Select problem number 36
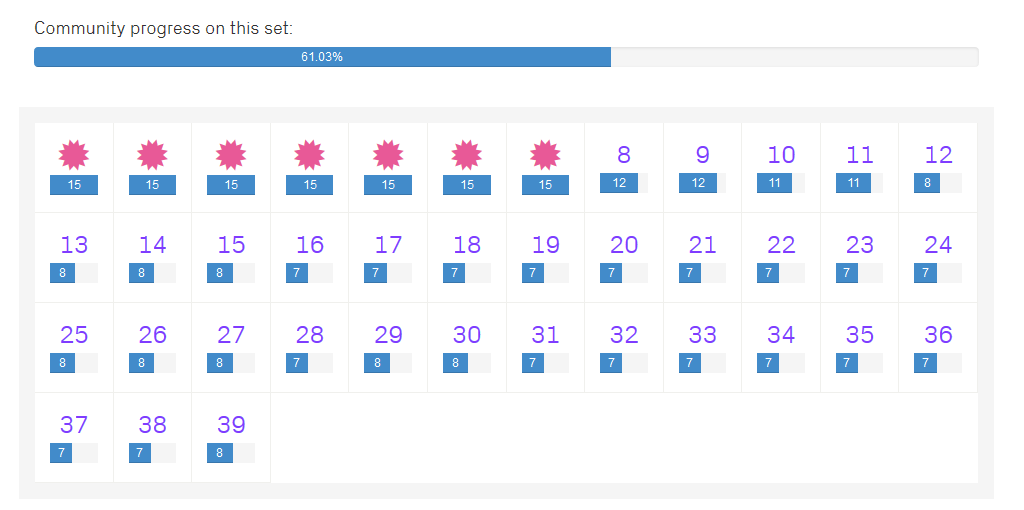 (938, 335)
